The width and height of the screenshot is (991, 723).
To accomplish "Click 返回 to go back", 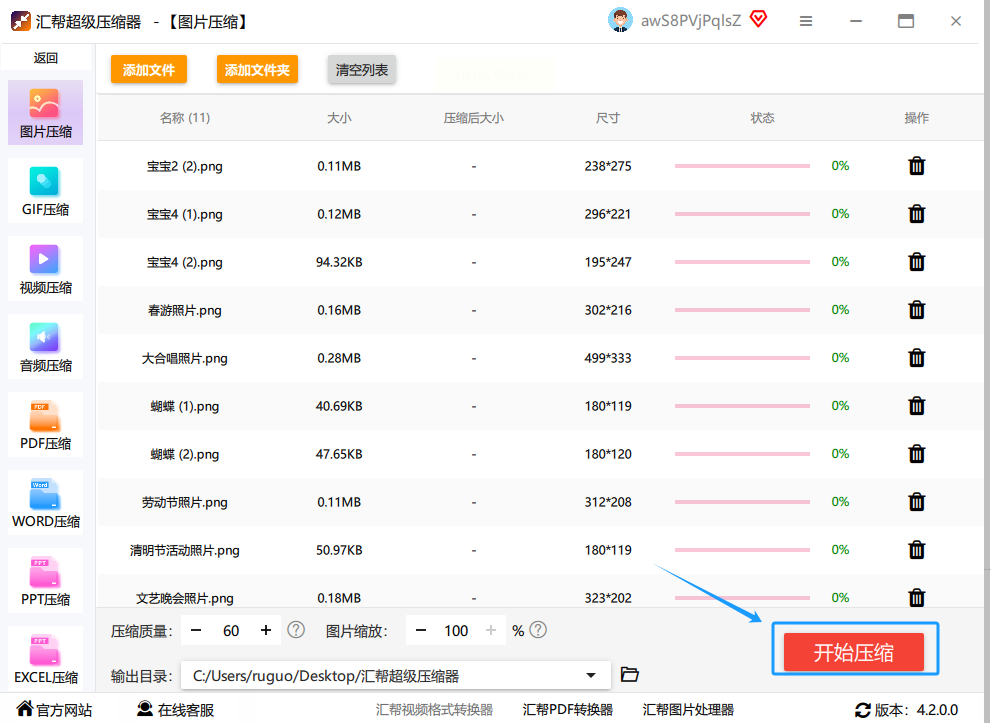I will click(x=45, y=58).
